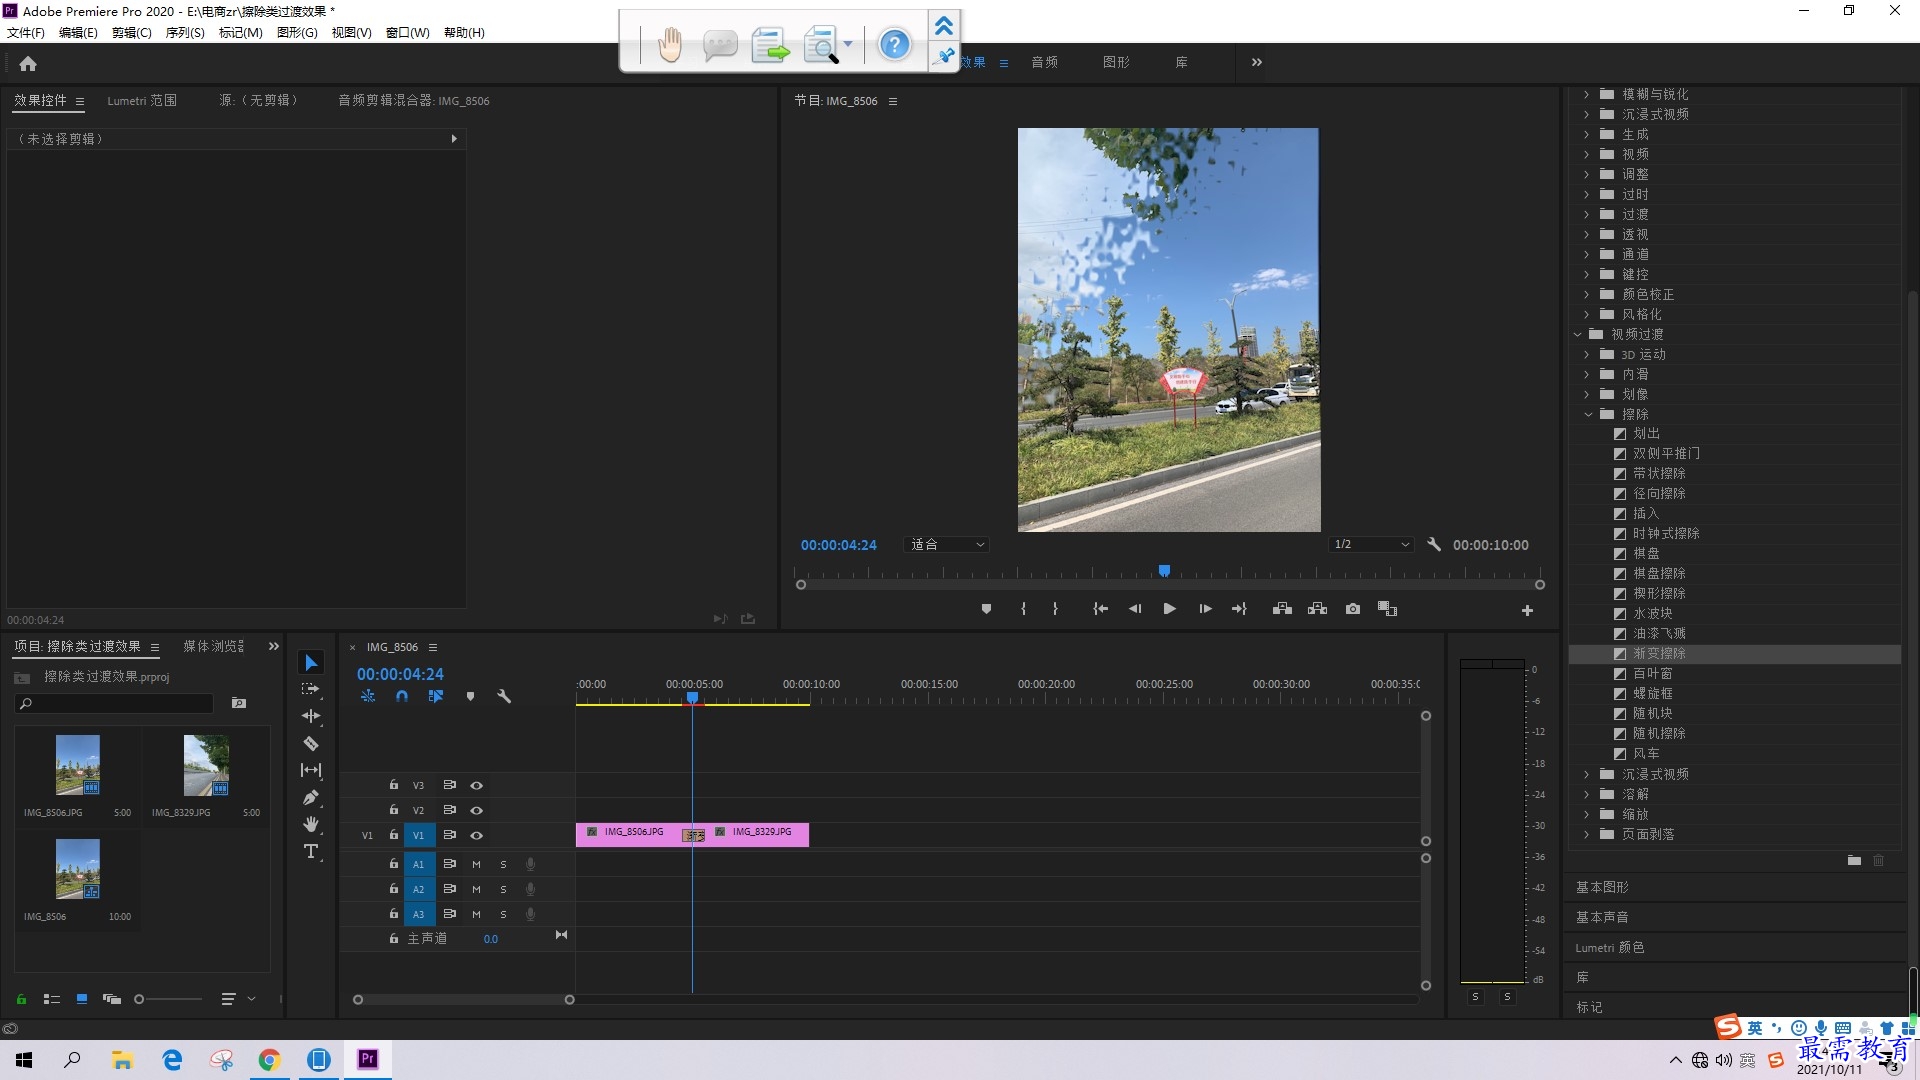Expand the 溶解 folder
Screen dimensions: 1920x1080
point(1587,794)
